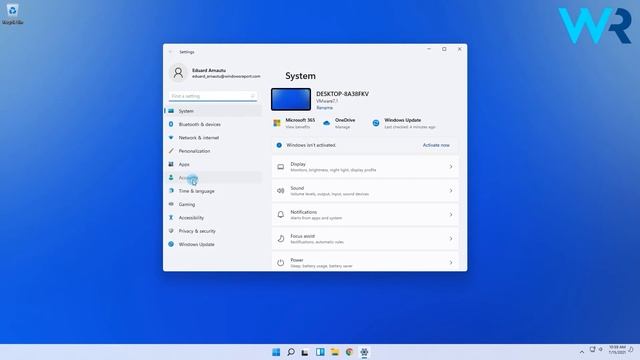The height and width of the screenshot is (360, 640).
Task: Show hidden icons in system tray
Action: (582, 351)
